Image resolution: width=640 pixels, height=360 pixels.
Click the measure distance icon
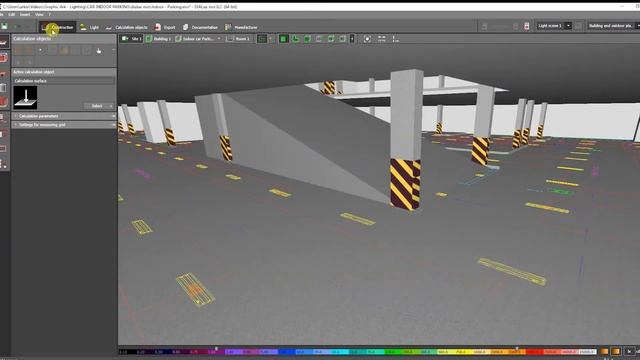[x=382, y=39]
